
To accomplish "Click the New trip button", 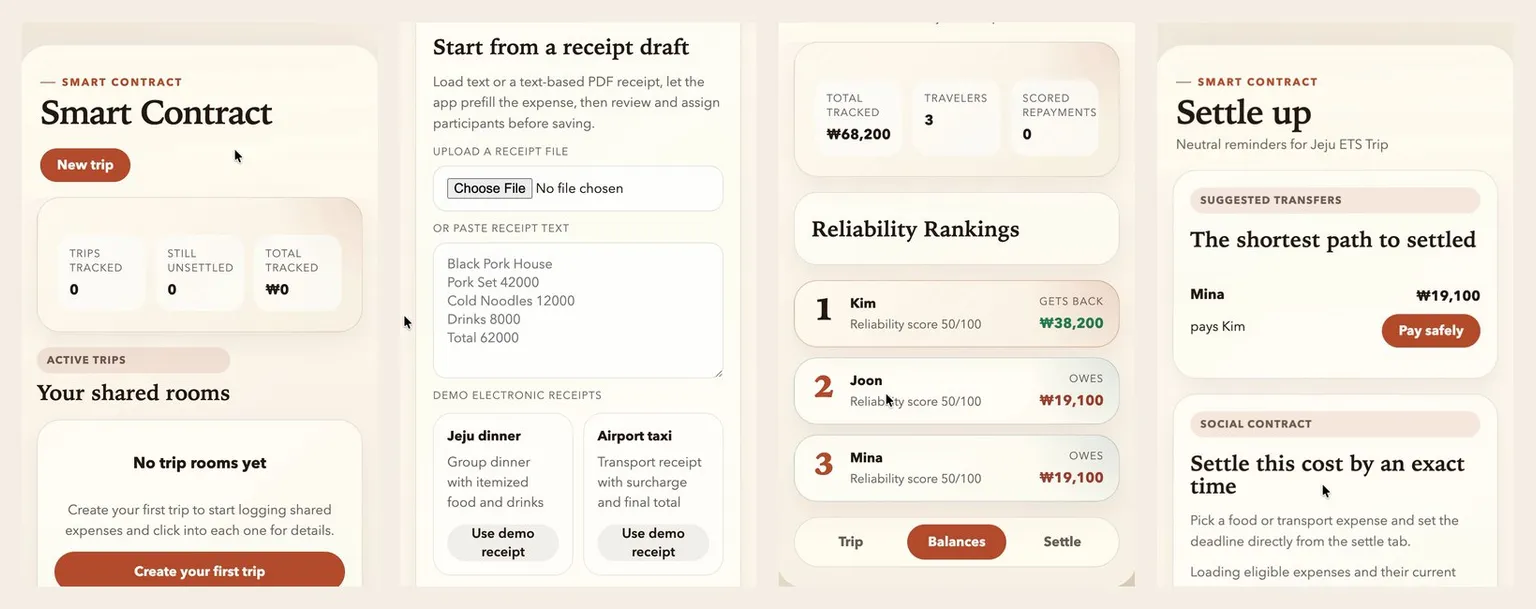I will 85,165.
